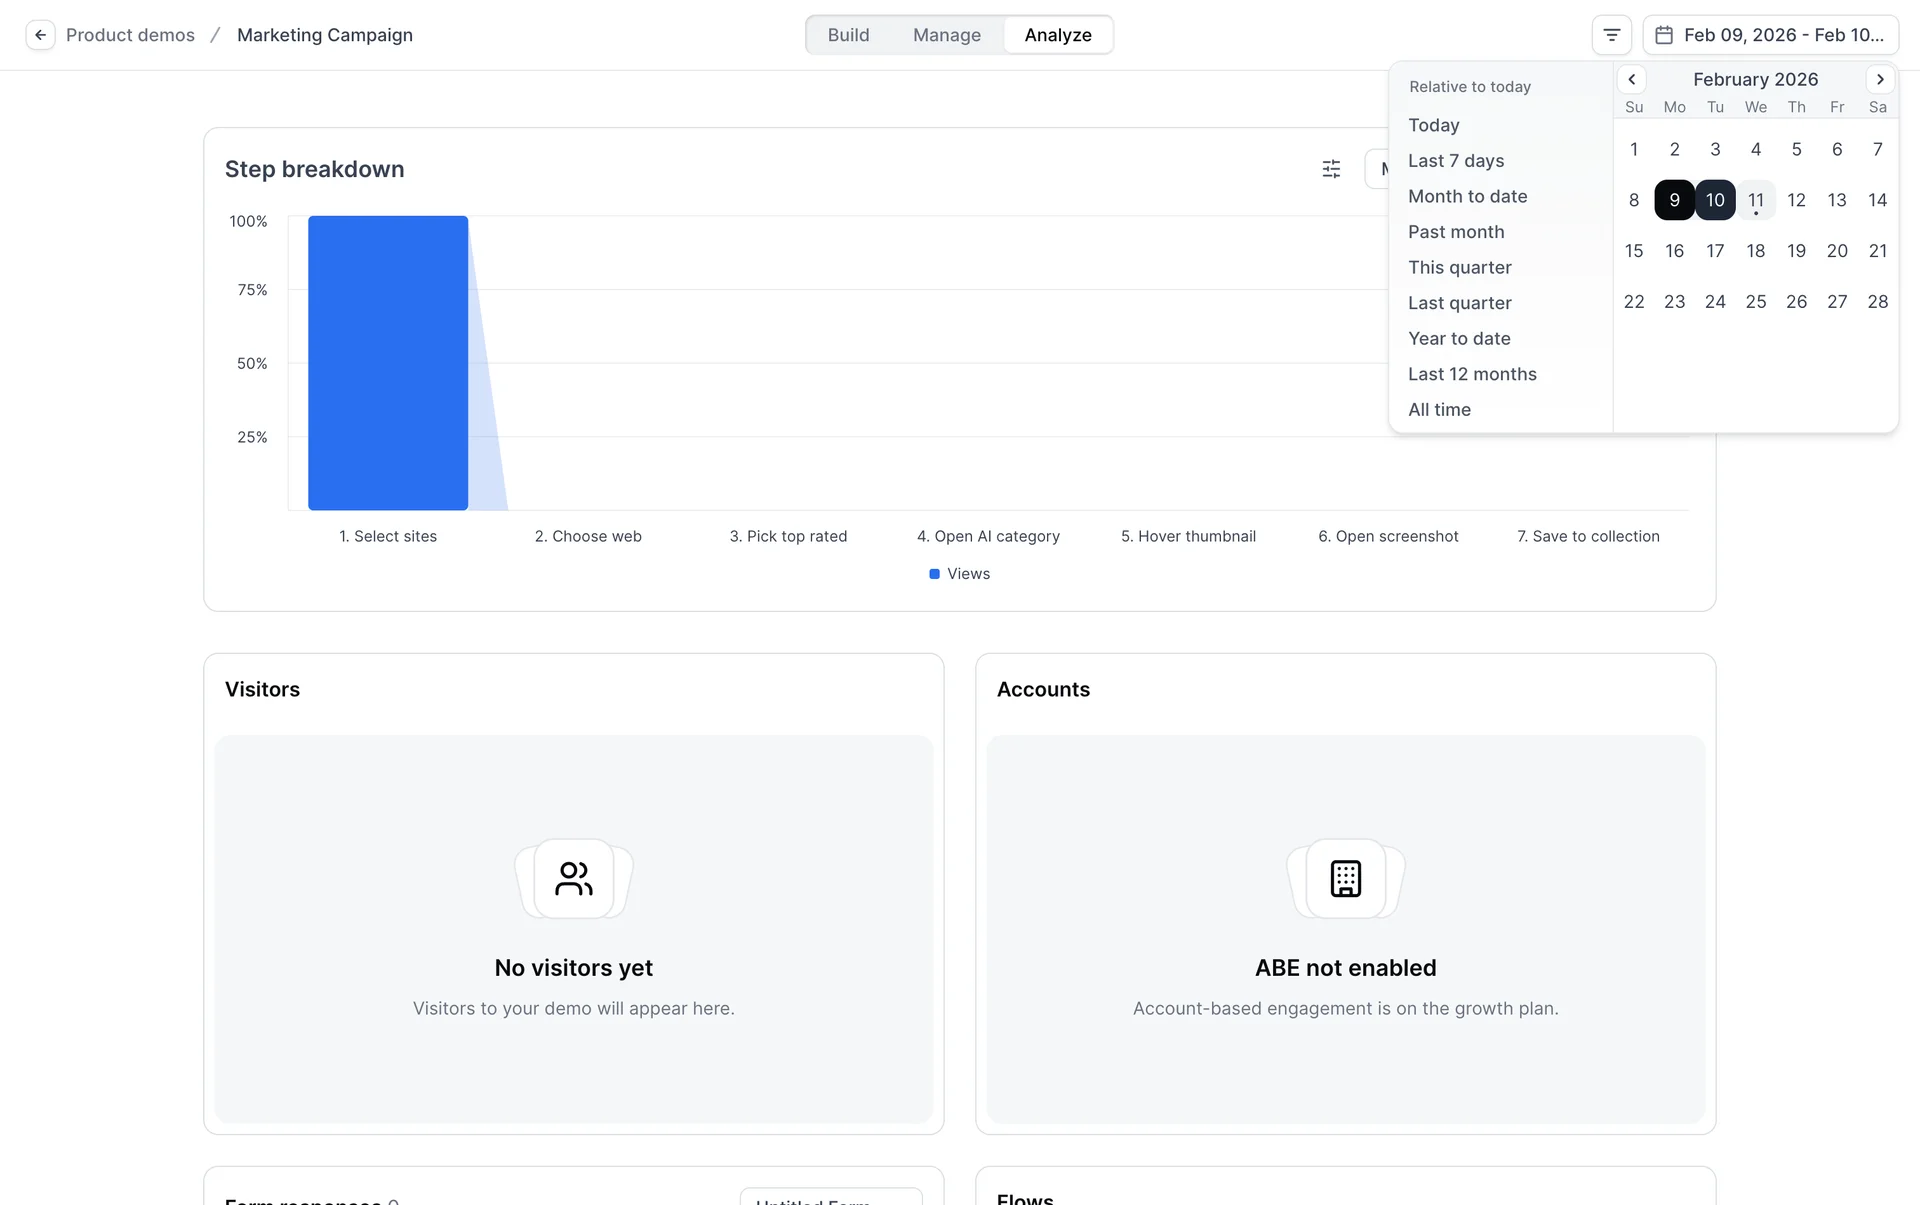Open the Untitled Form dropdown
The width and height of the screenshot is (1920, 1205).
pos(830,1198)
